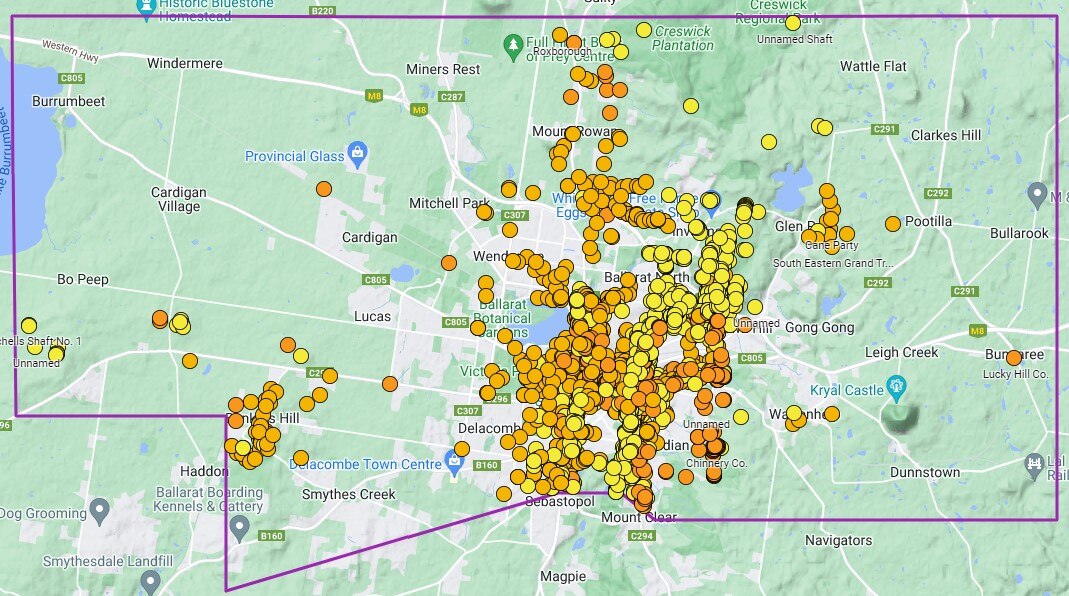The image size is (1069, 596).
Task: Open the Delacombe Town Centre shopping icon
Action: point(455,463)
